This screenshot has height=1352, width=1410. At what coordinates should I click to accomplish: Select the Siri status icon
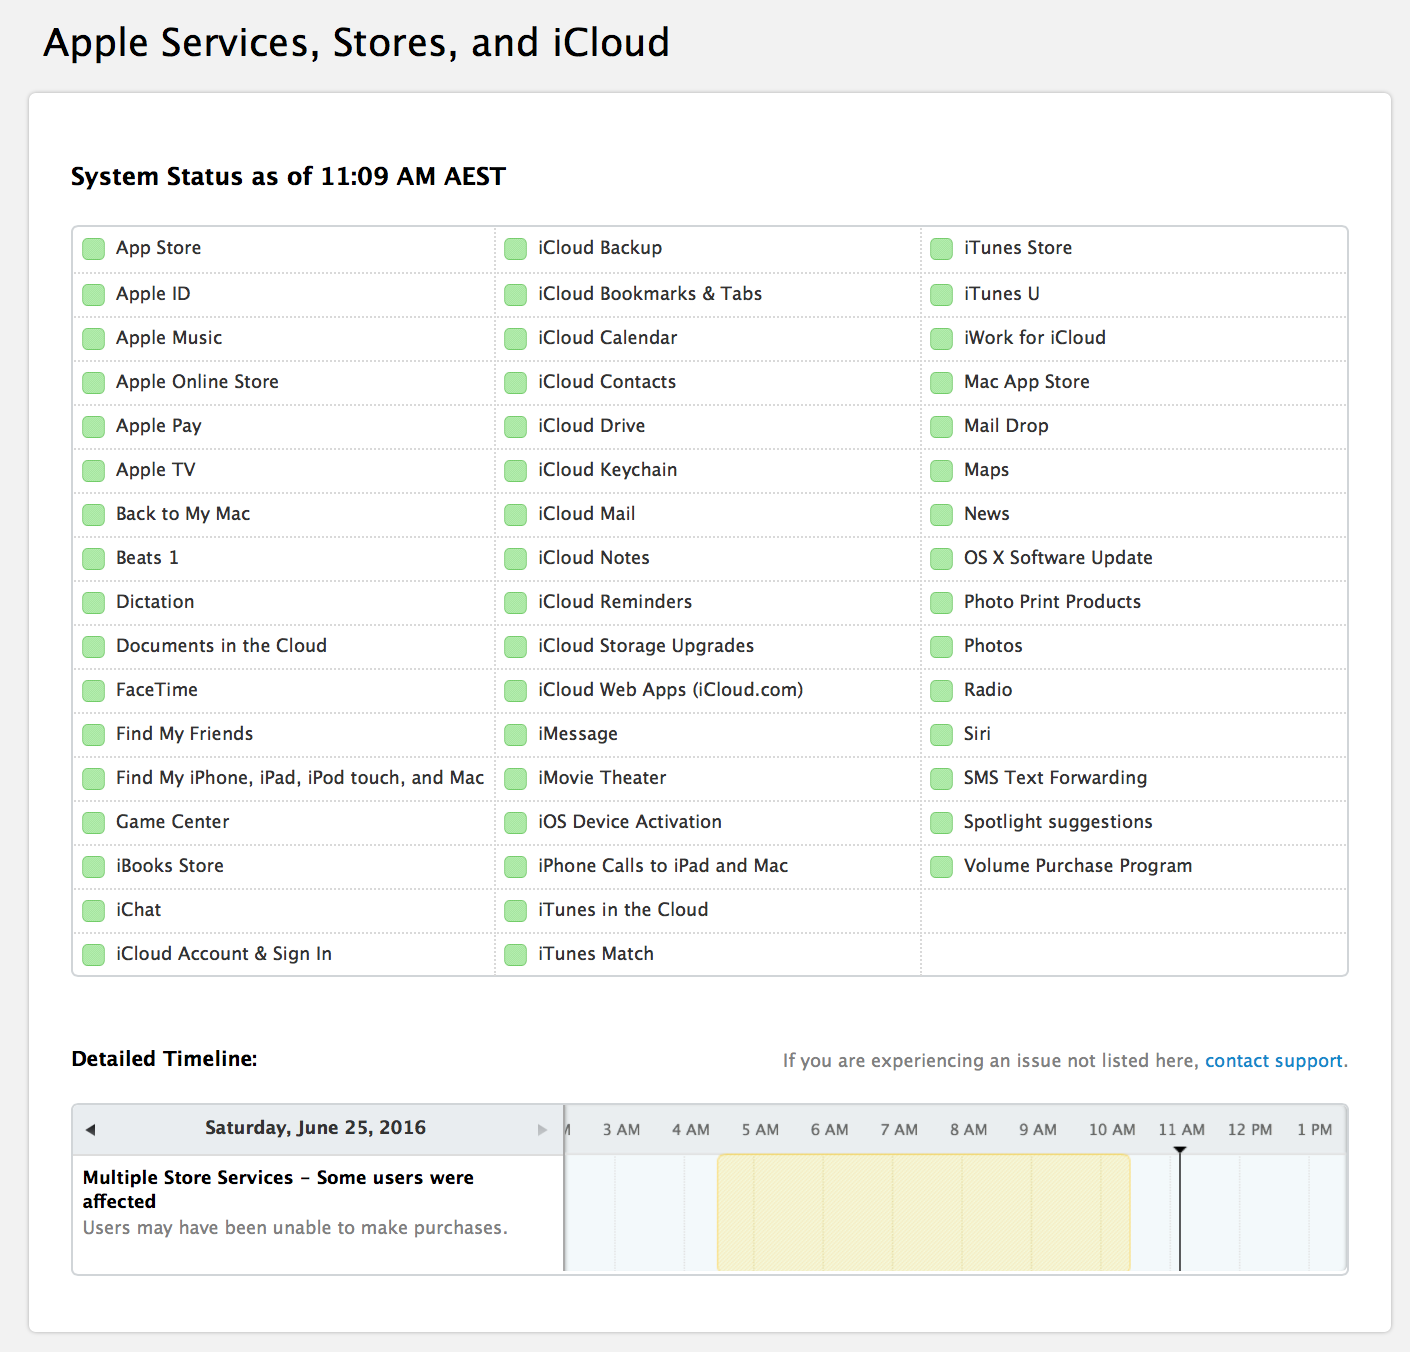coord(942,735)
